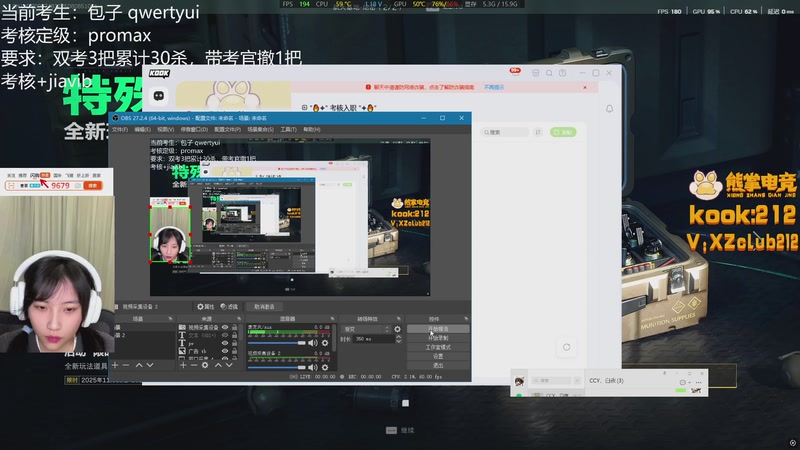
Task: Open OBS 配置文件(P) menu
Action: click(228, 130)
